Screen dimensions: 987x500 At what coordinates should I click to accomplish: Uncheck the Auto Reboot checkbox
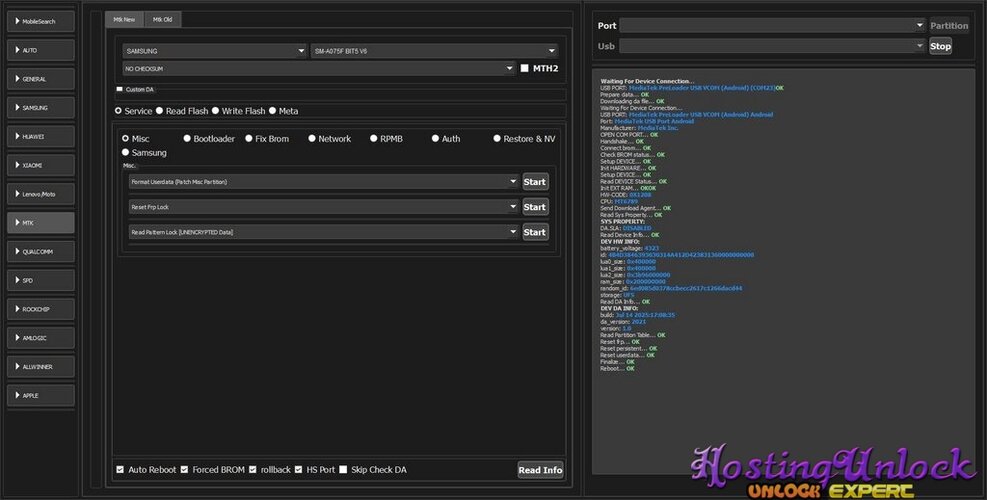[120, 470]
